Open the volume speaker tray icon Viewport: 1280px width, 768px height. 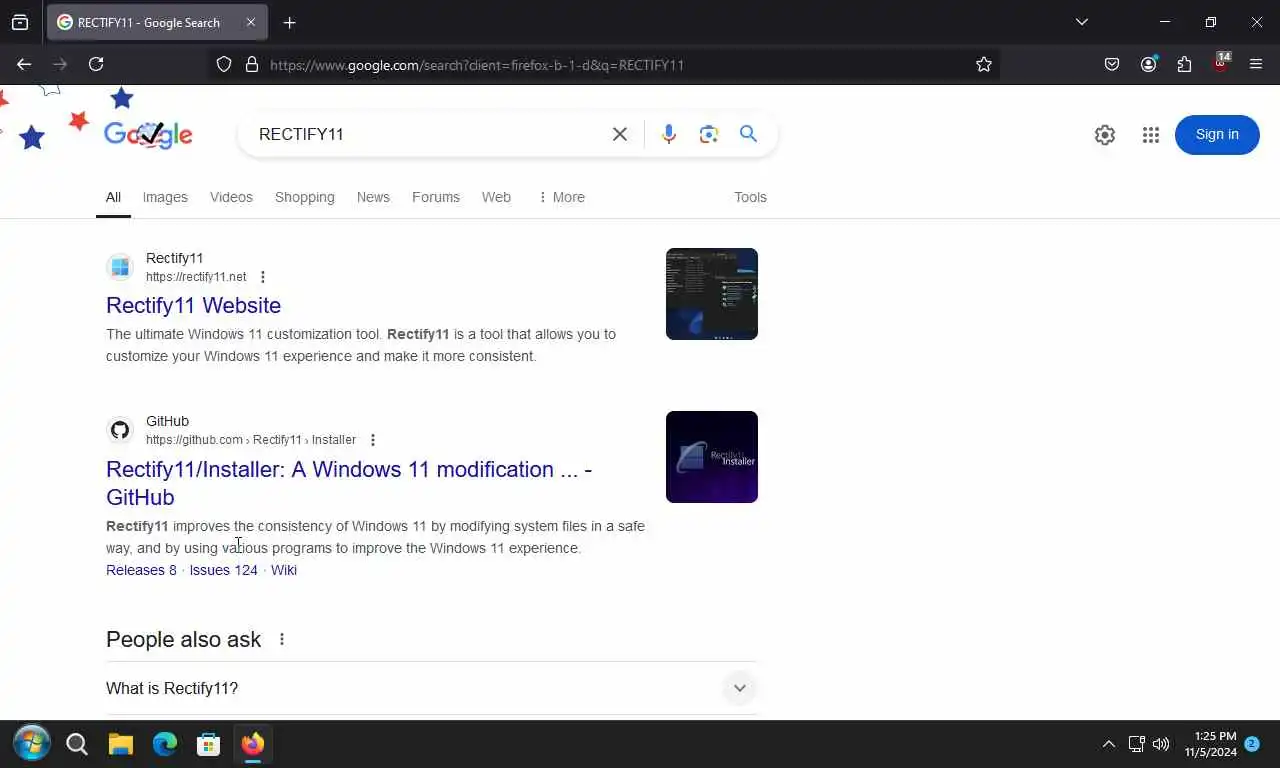(x=1161, y=744)
